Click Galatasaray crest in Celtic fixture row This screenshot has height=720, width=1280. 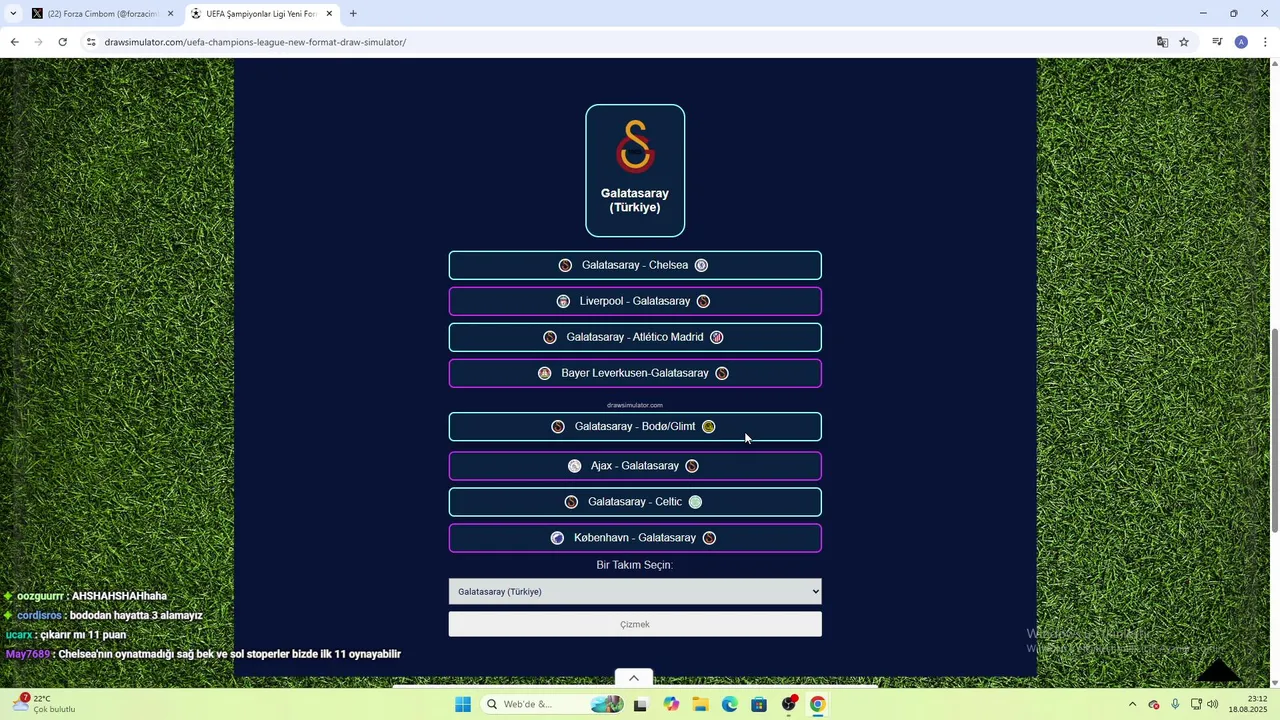click(571, 502)
